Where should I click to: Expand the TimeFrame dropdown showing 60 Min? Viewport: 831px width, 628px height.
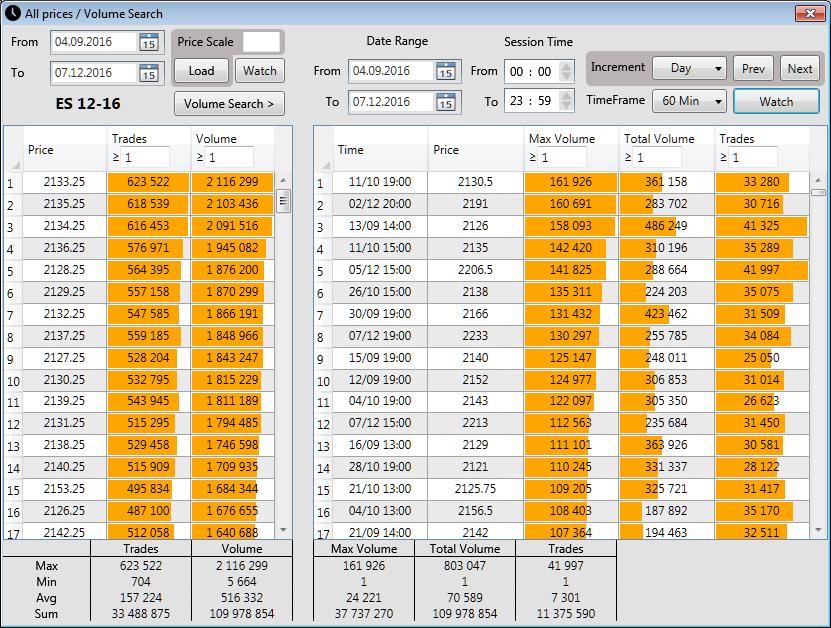click(x=689, y=101)
